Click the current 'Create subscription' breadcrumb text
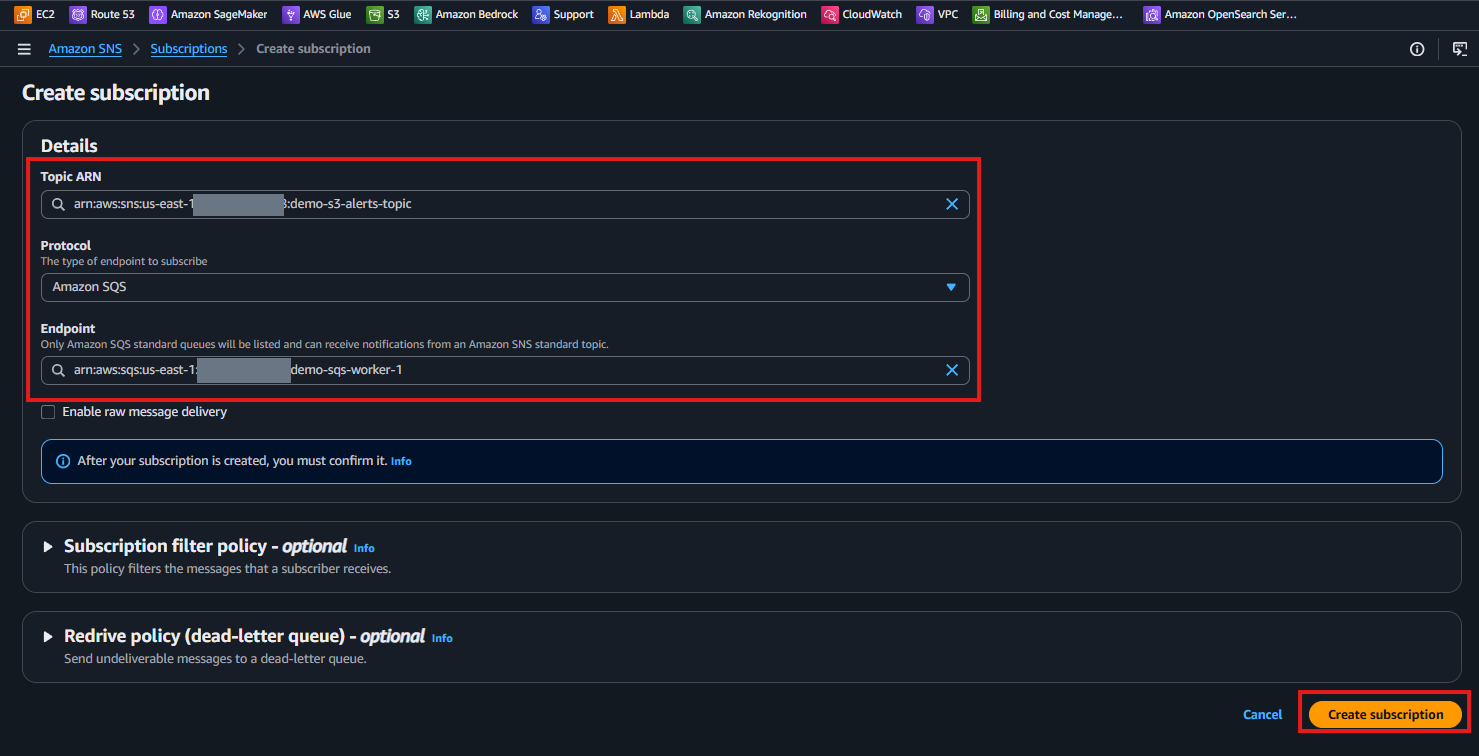1479x756 pixels. tap(313, 49)
